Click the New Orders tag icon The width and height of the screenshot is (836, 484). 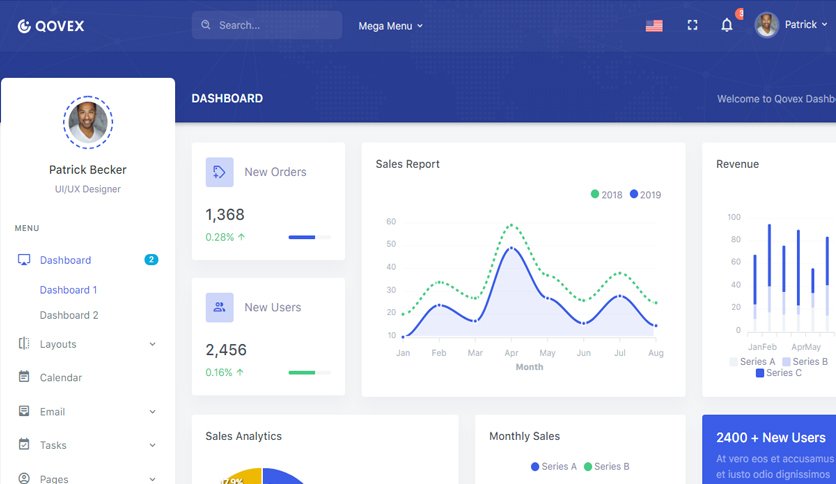[220, 172]
